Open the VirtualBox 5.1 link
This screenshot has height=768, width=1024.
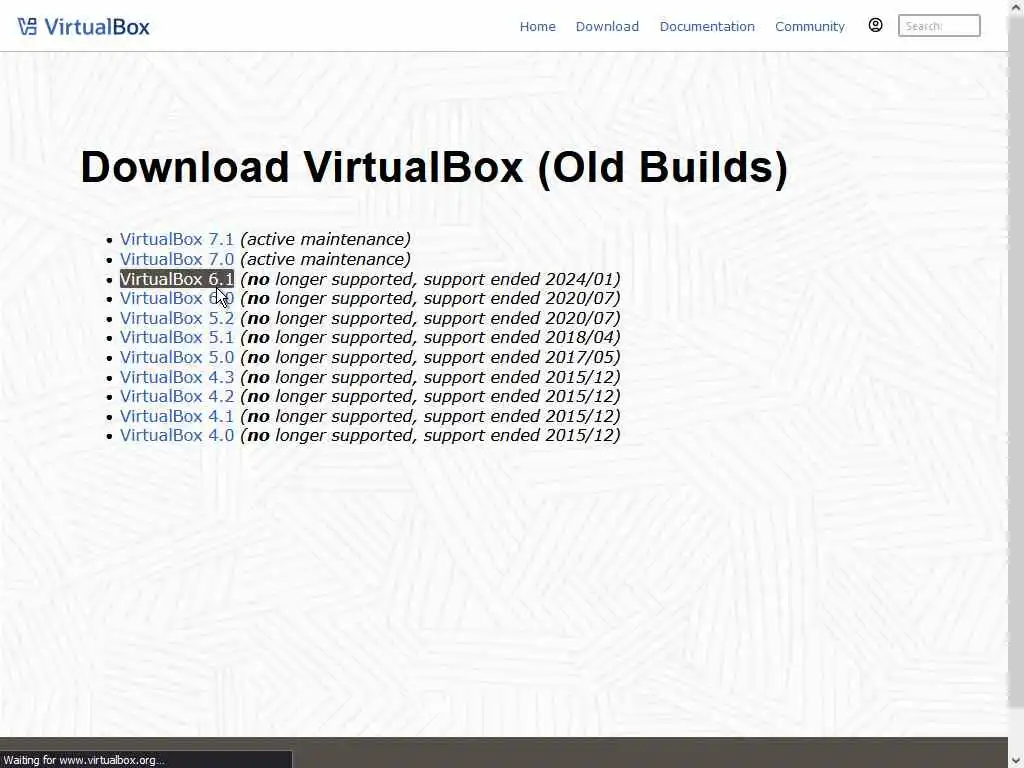coord(177,338)
